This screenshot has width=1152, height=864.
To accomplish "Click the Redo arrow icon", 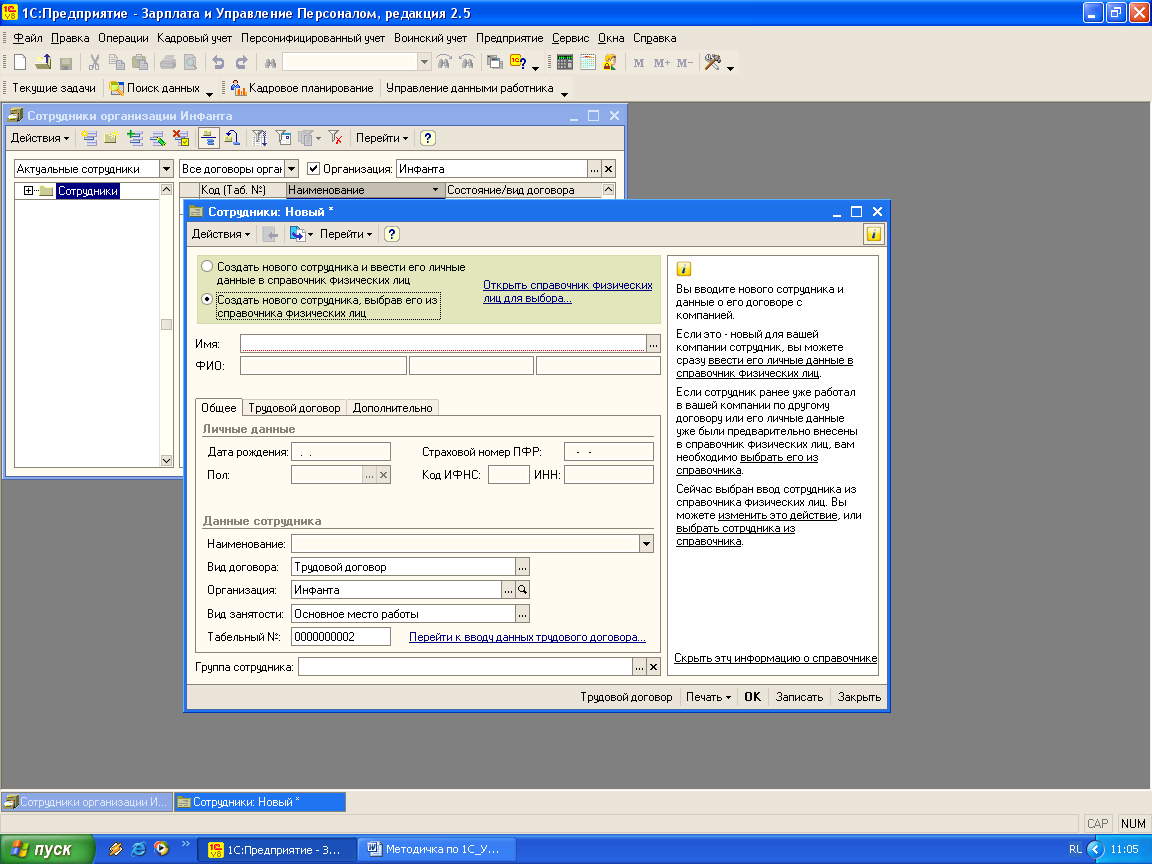I will [241, 62].
